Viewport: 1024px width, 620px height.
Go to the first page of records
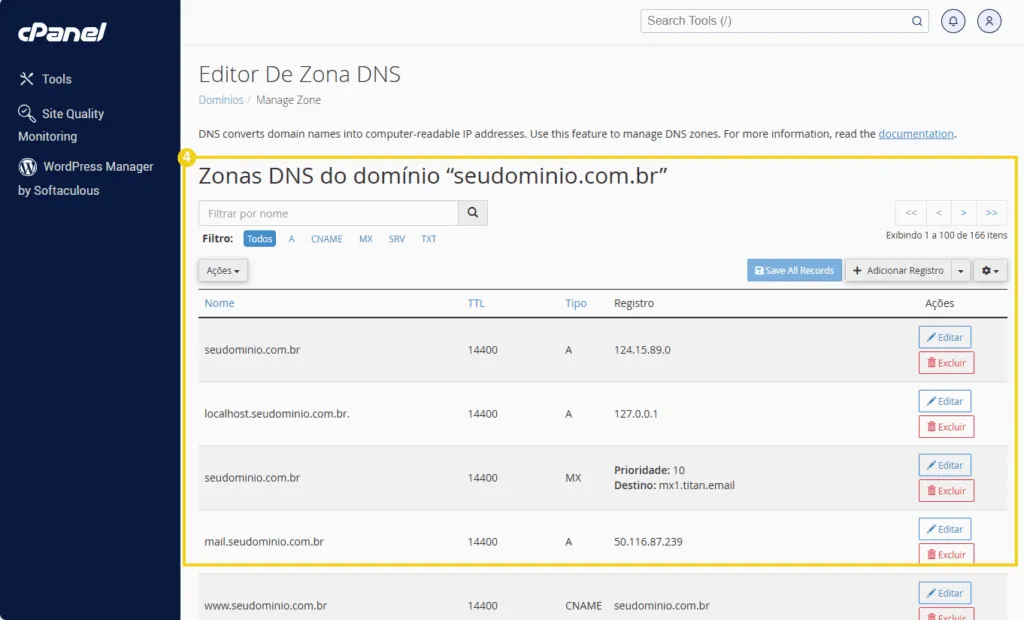tap(910, 212)
